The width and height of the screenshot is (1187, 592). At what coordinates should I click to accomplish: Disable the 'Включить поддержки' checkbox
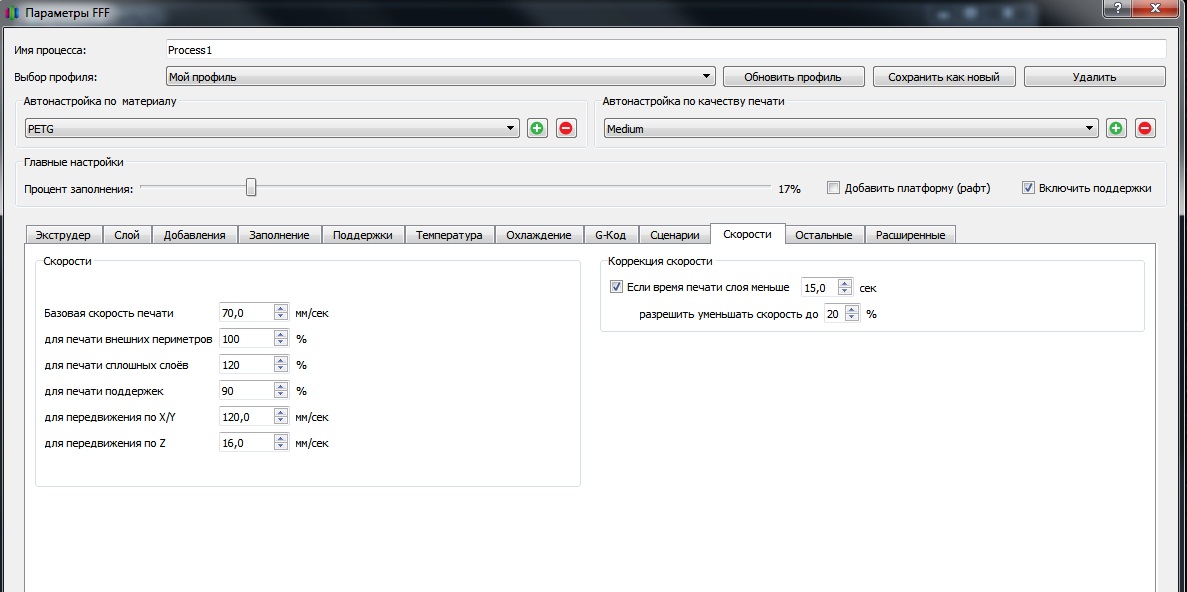click(x=1028, y=188)
